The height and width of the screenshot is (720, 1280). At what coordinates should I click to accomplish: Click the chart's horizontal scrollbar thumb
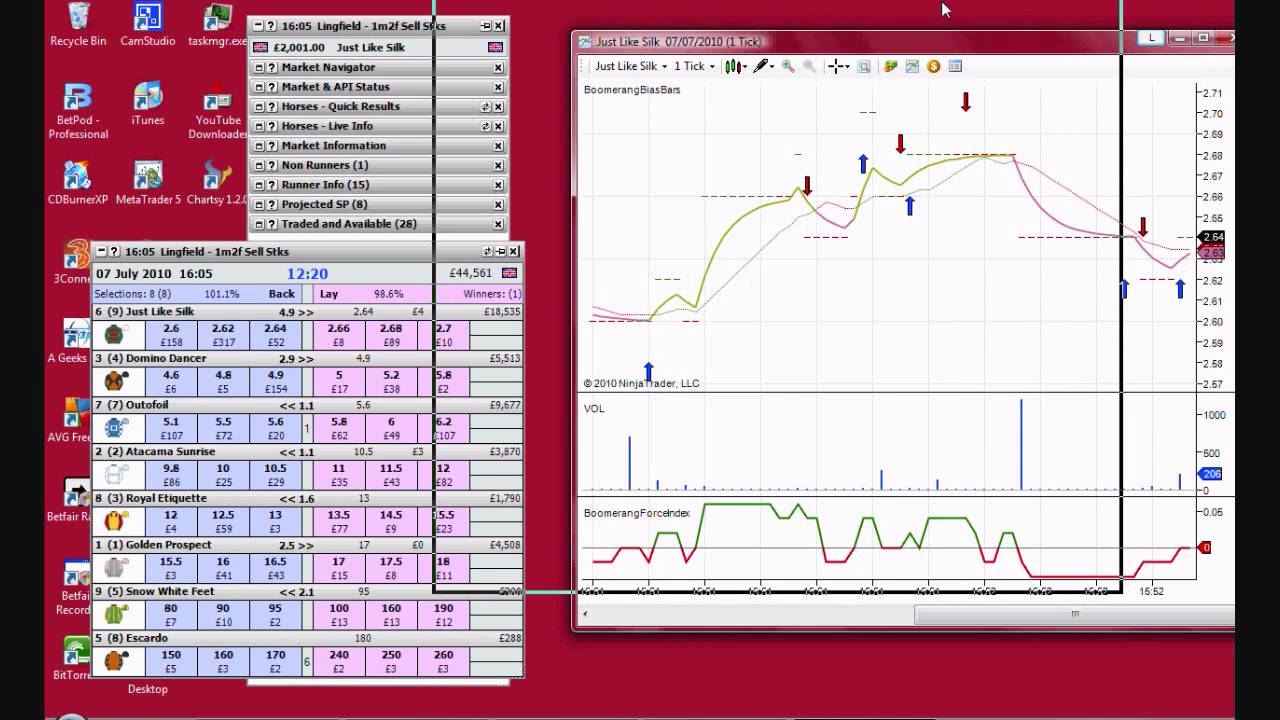1075,614
